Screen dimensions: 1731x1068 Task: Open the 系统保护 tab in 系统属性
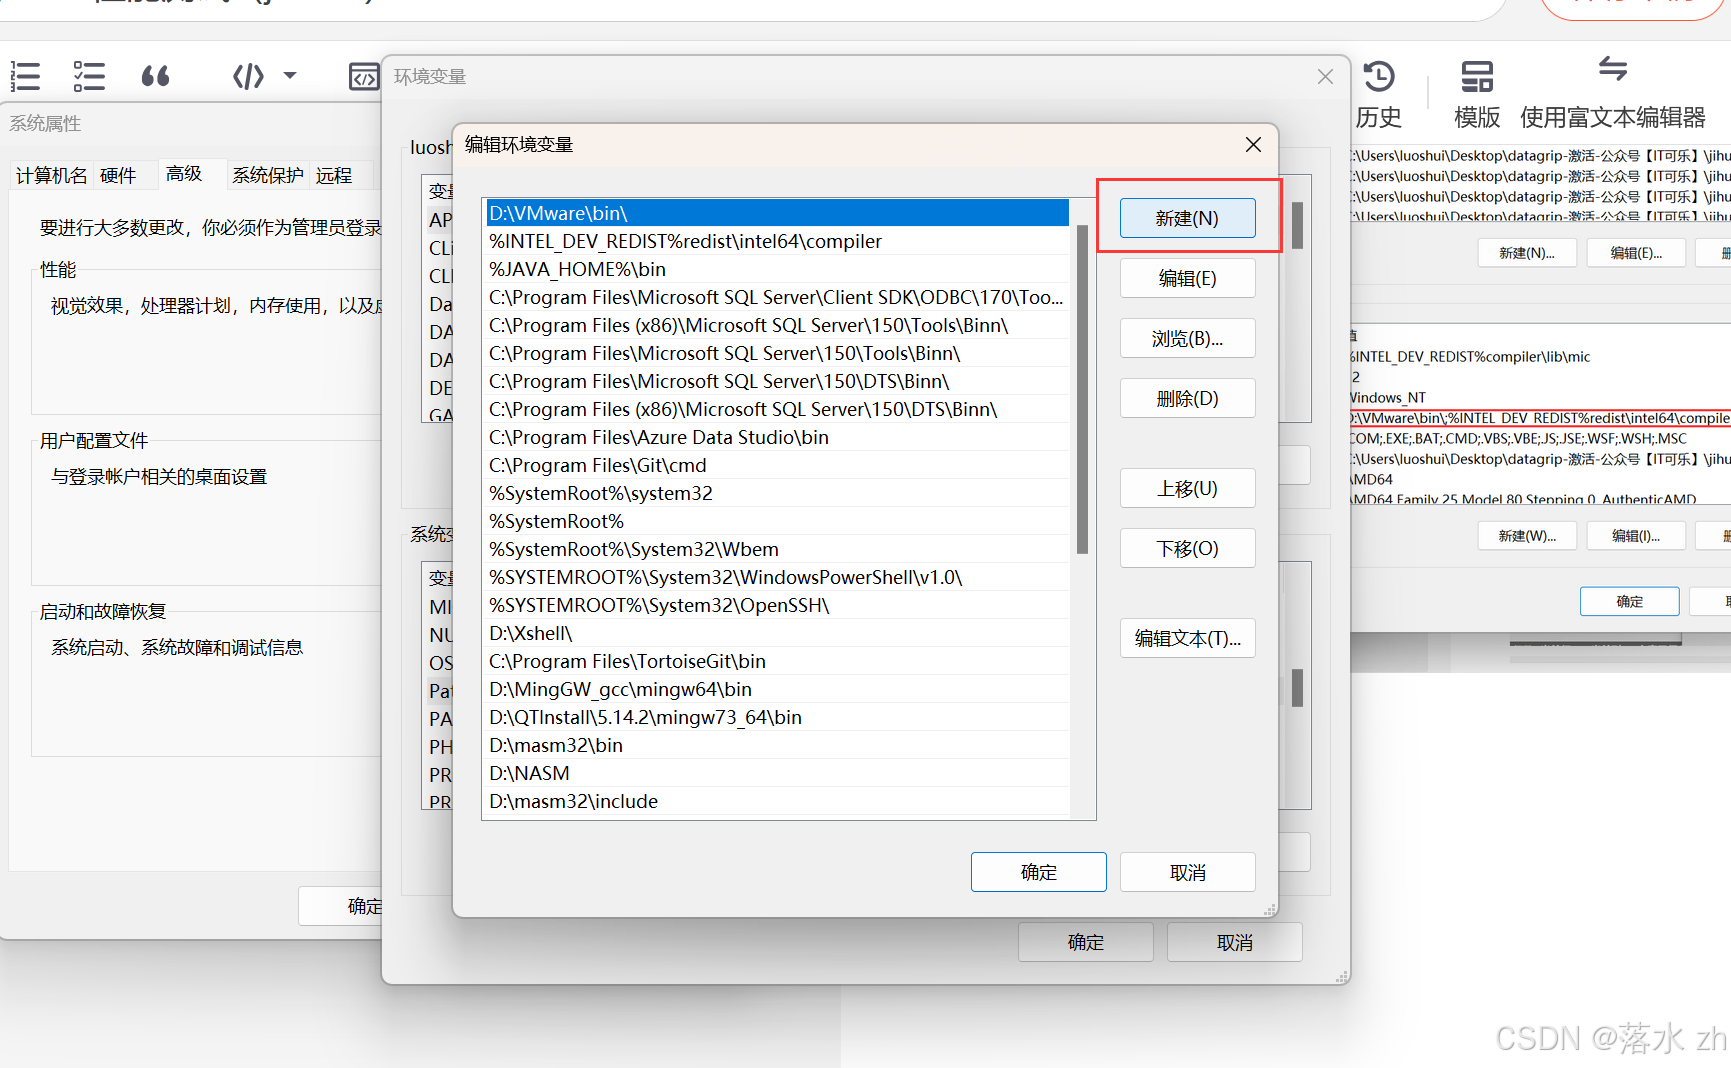pyautogui.click(x=267, y=176)
